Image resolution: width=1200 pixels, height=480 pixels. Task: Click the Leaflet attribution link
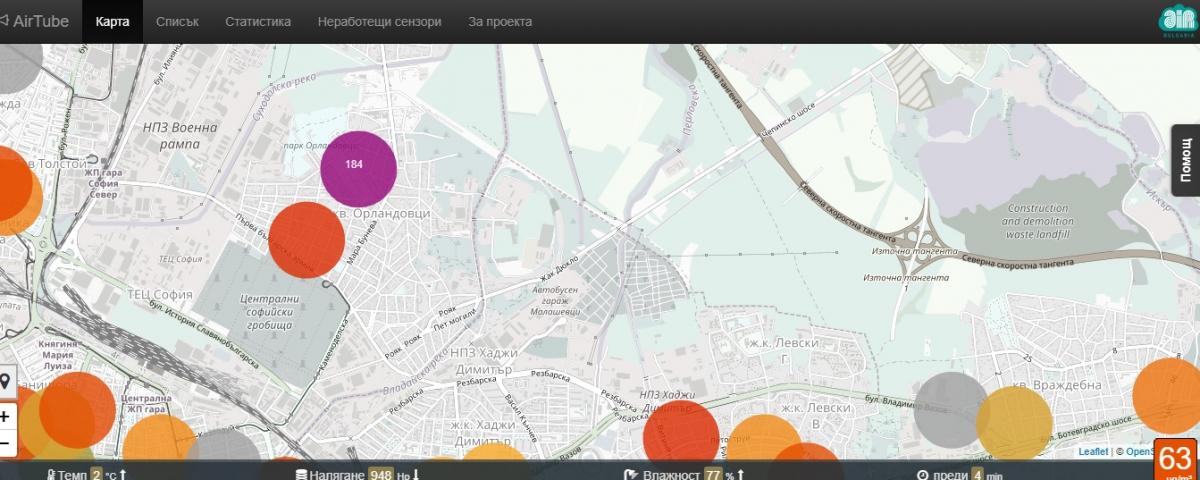(x=1092, y=452)
